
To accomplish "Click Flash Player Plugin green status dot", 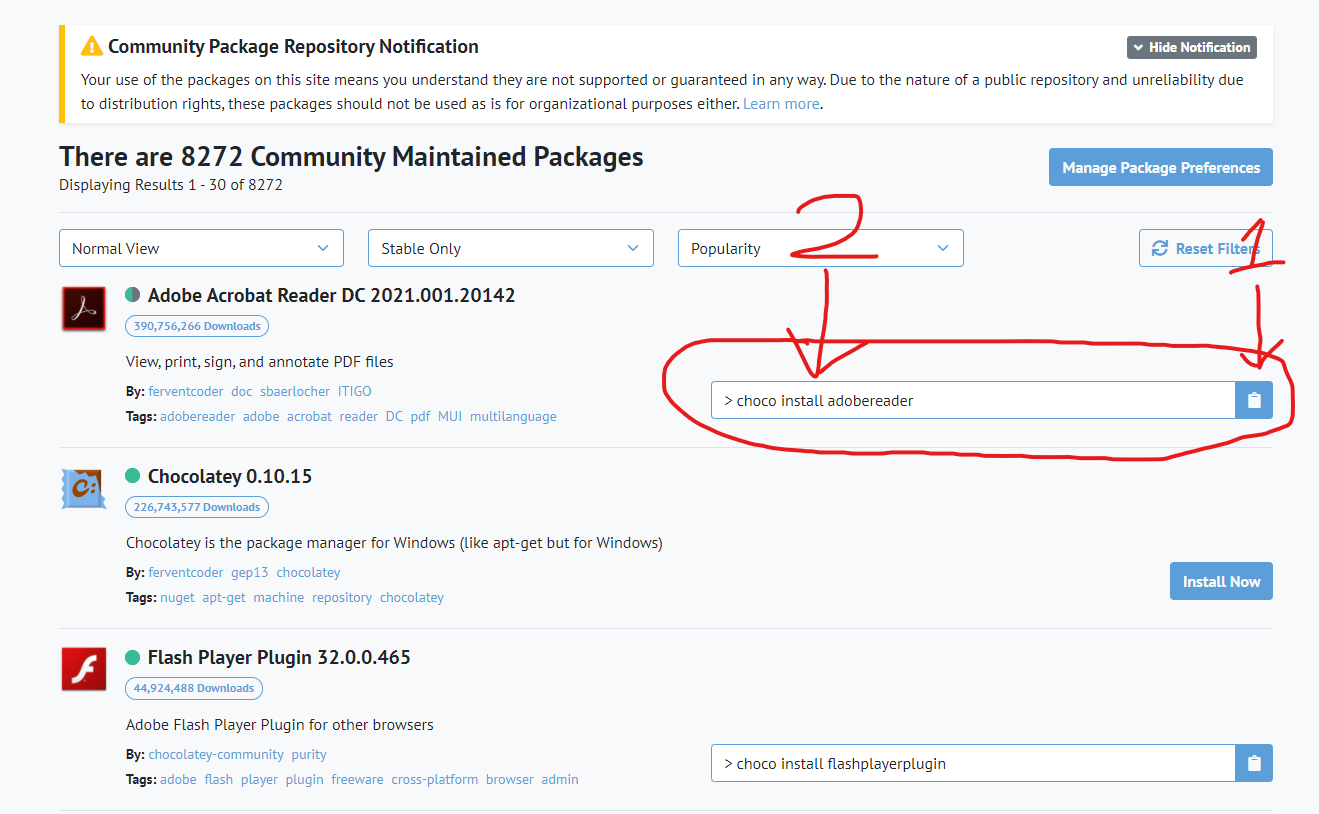I will pos(132,657).
